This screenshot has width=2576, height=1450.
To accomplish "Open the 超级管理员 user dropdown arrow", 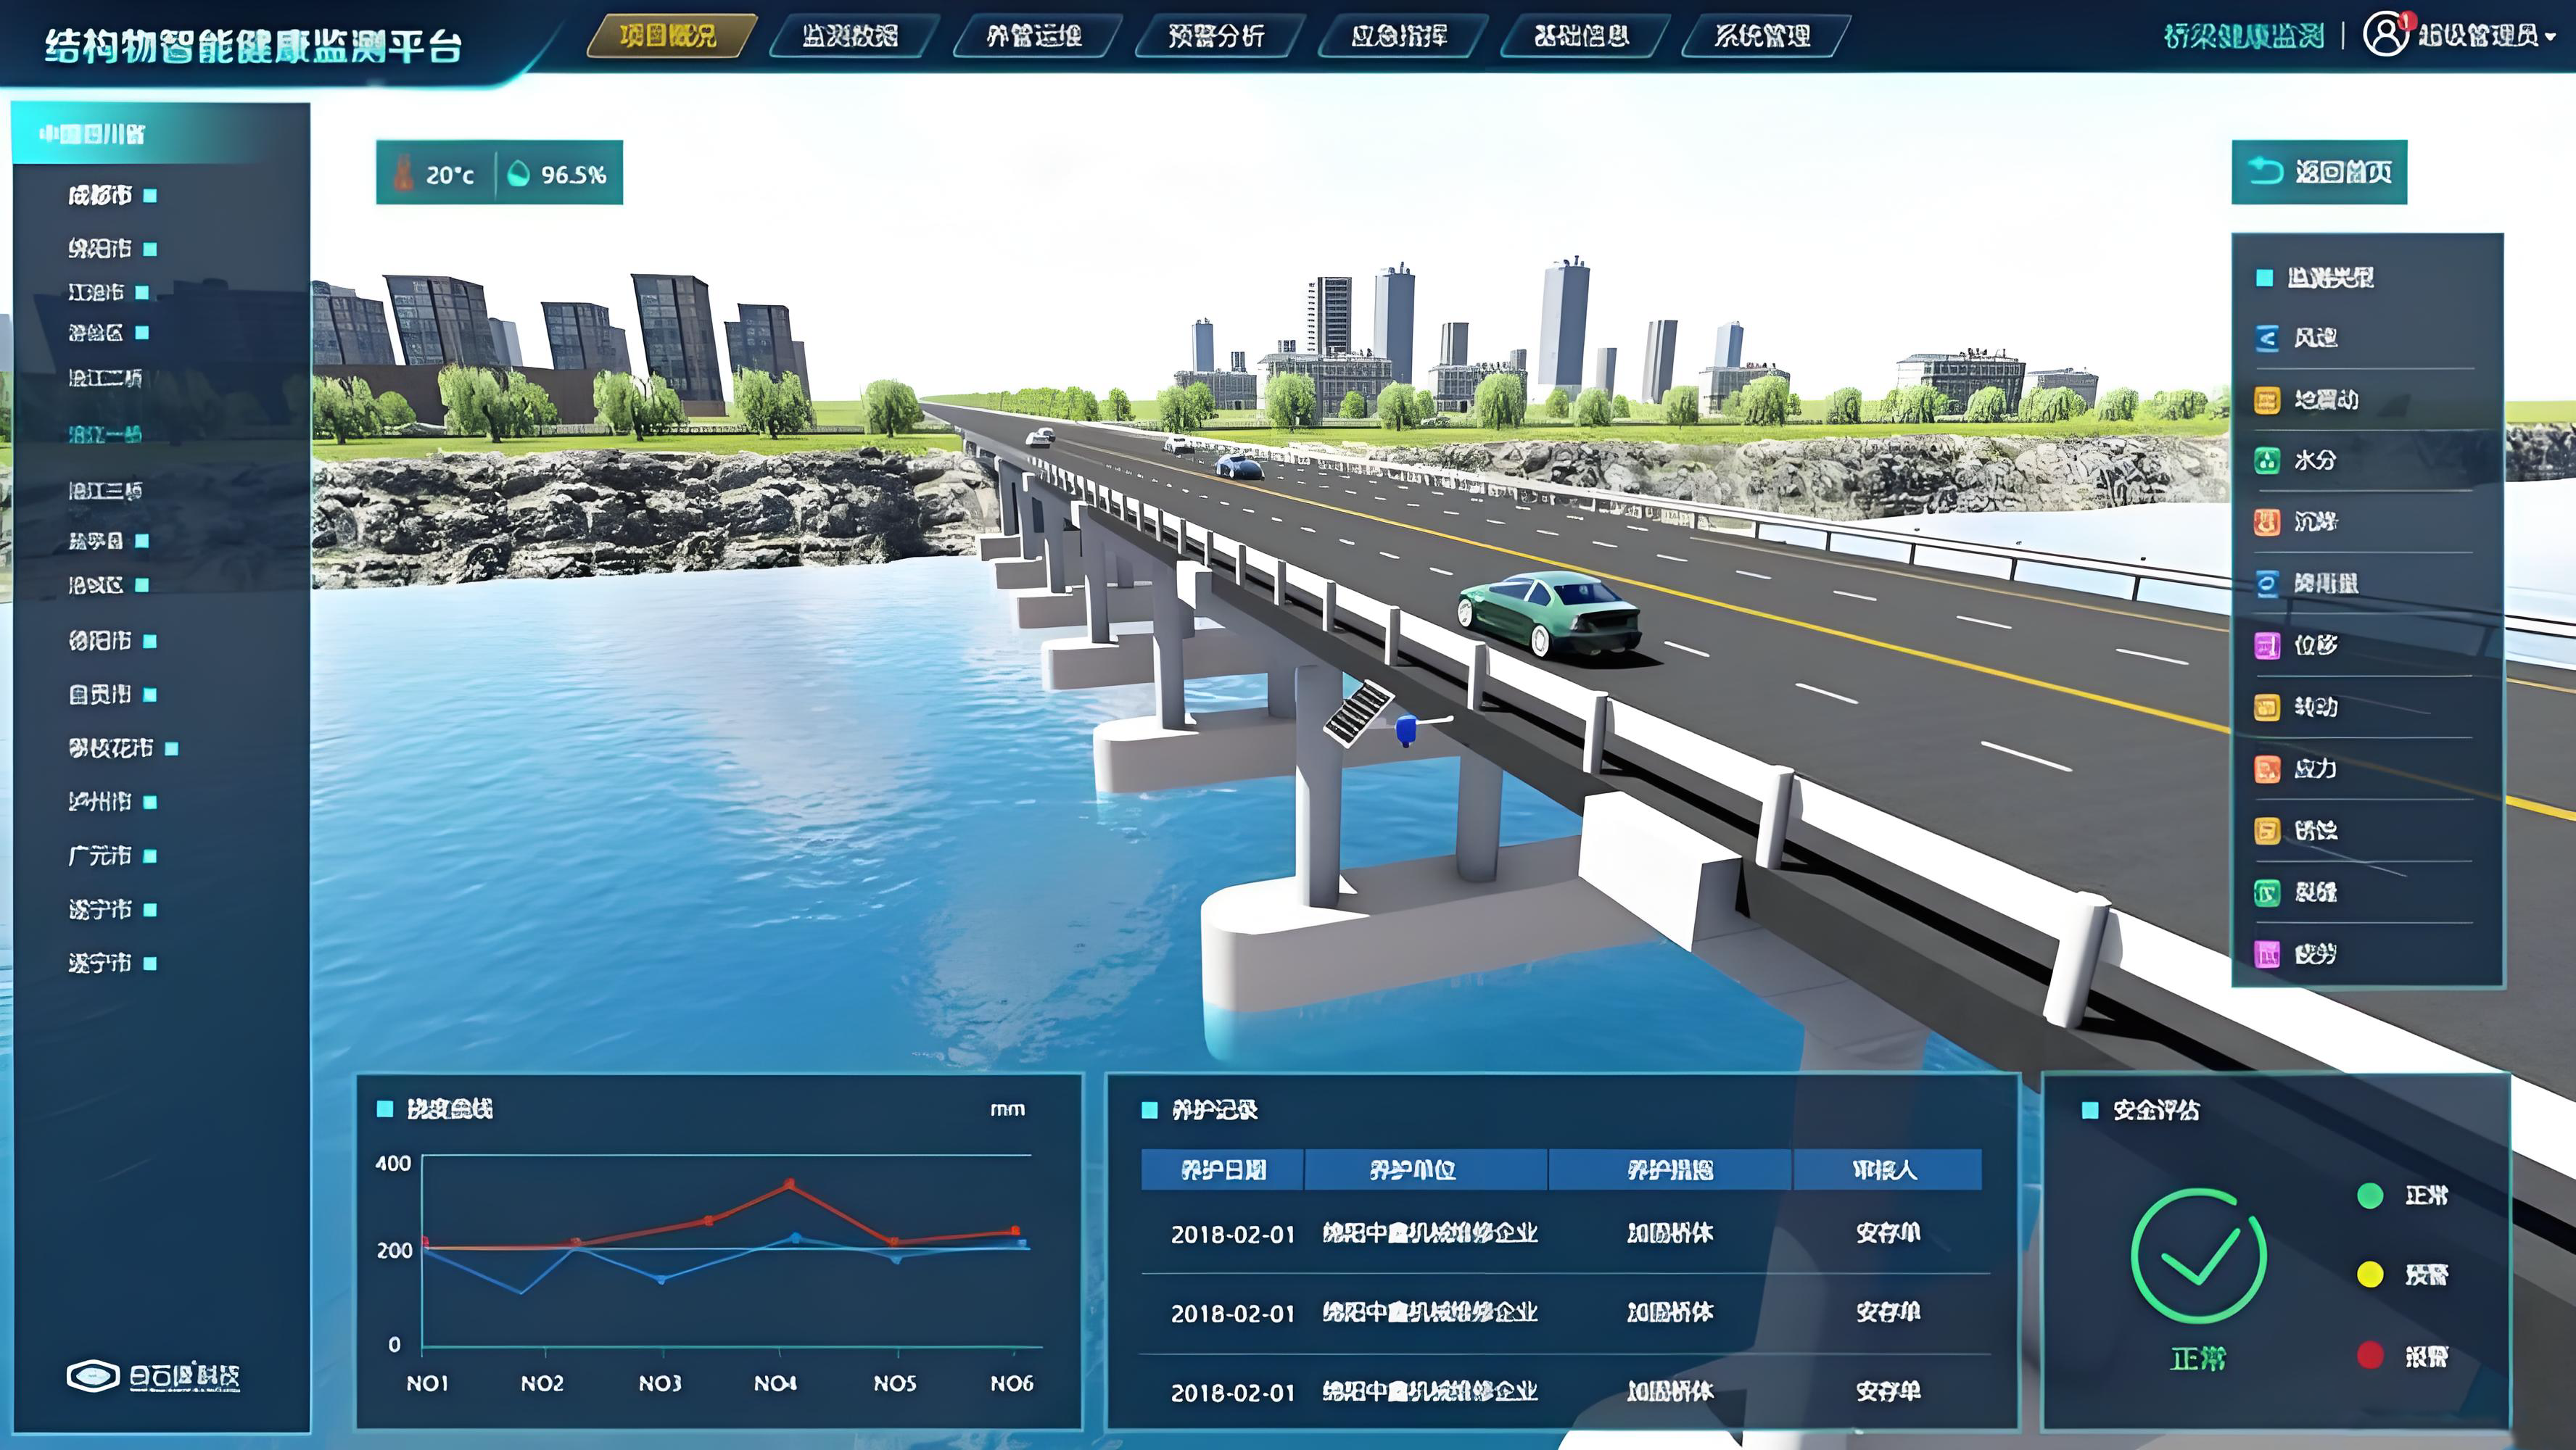I will (x=2550, y=37).
